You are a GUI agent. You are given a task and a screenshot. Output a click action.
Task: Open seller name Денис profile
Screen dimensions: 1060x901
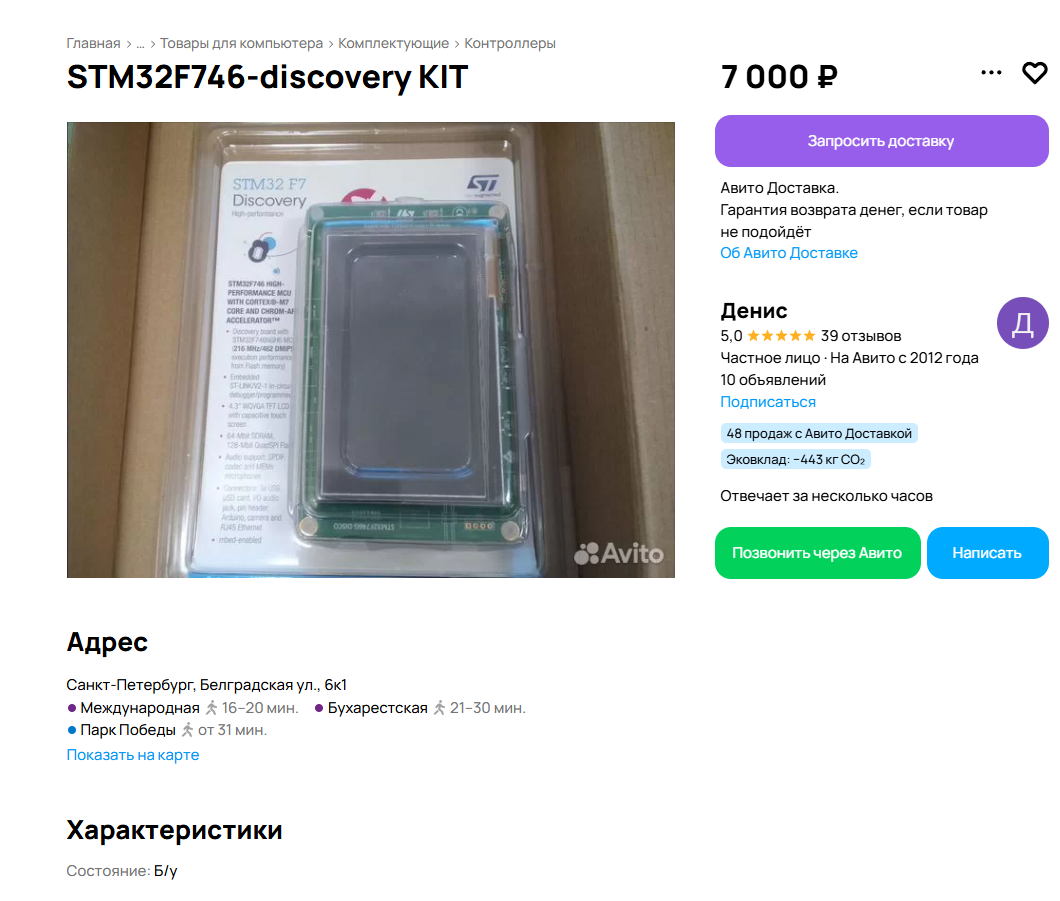754,310
